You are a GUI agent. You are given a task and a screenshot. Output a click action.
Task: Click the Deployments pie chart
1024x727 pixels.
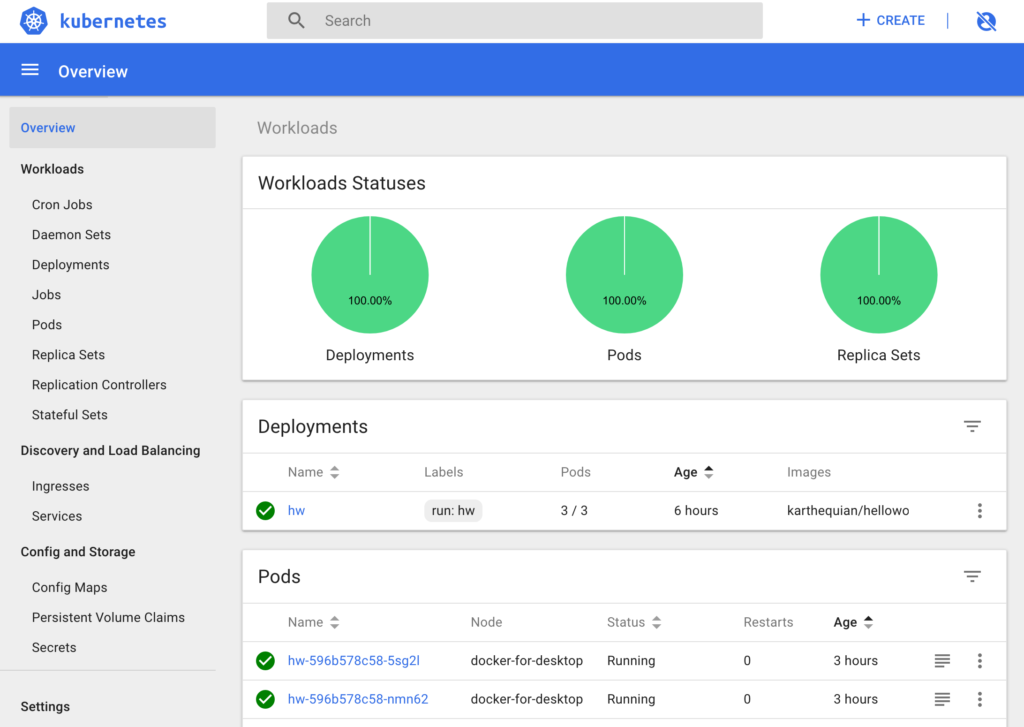[x=370, y=275]
